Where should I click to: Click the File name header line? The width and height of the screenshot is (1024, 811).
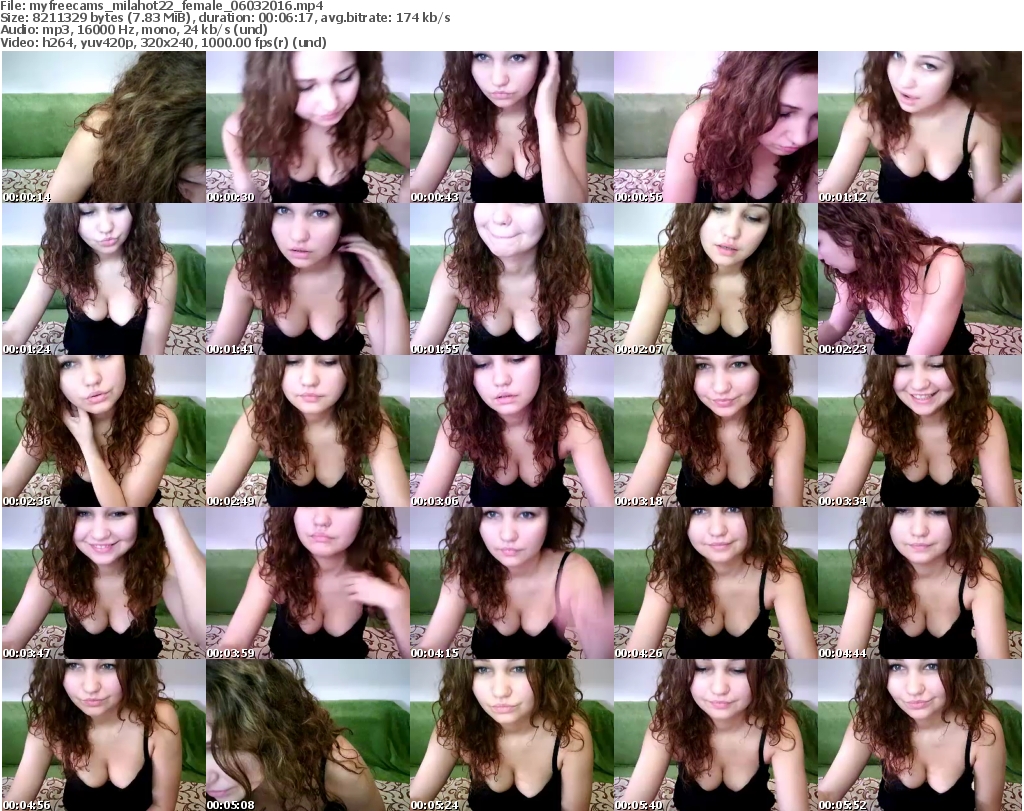161,6
